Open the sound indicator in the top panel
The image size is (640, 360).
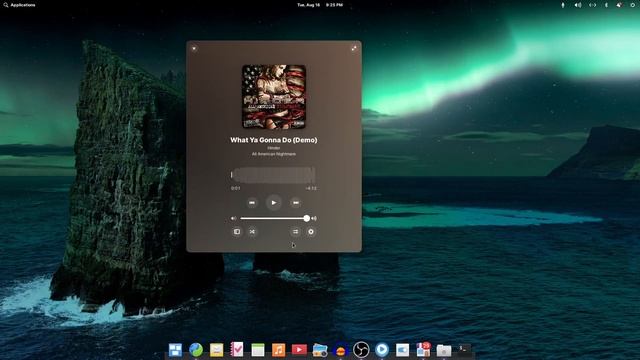[578, 5]
